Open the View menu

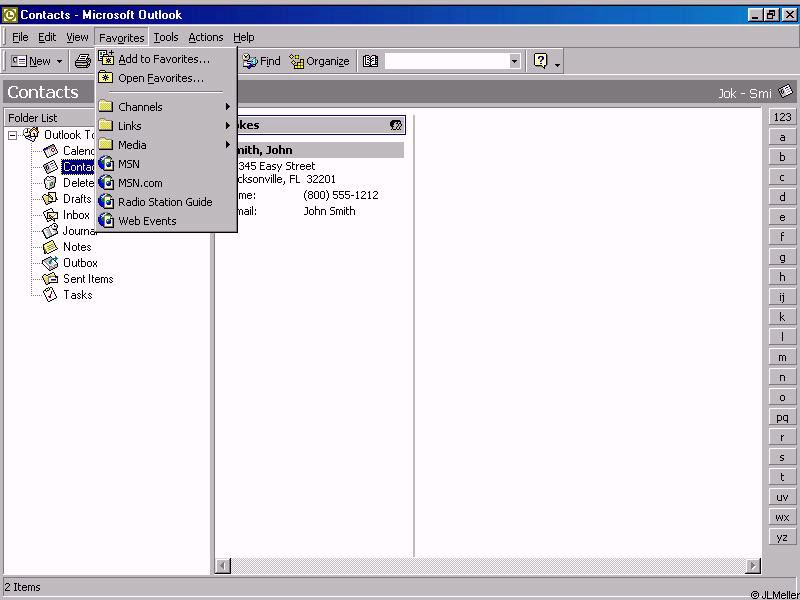[77, 37]
